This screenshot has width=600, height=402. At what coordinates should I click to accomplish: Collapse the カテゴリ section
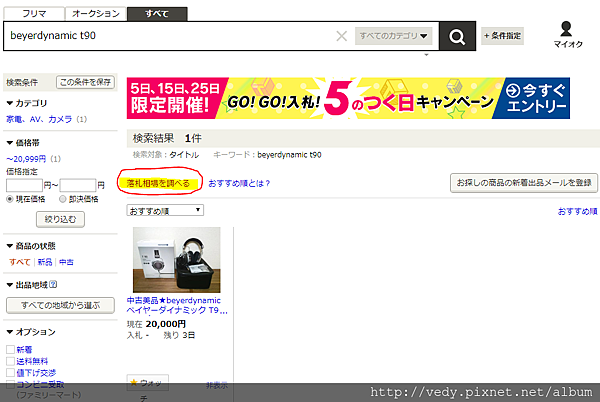pyautogui.click(x=27, y=103)
